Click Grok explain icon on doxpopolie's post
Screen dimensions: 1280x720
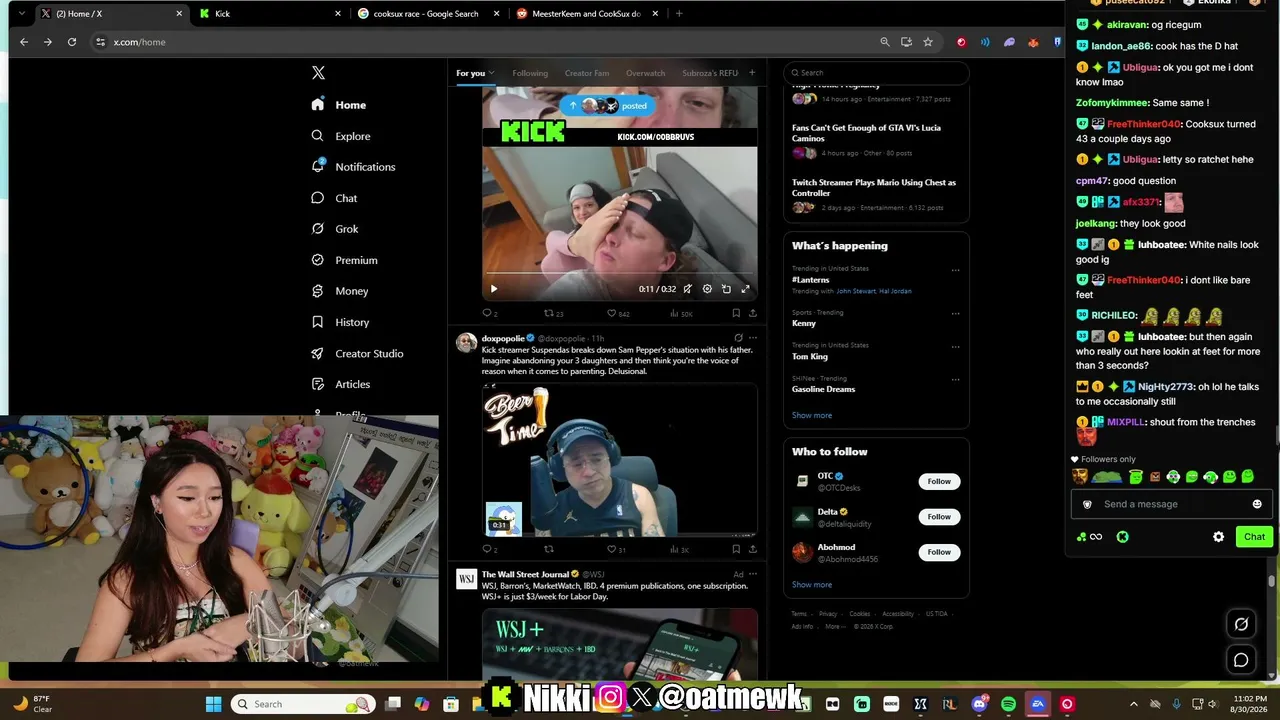tap(738, 338)
